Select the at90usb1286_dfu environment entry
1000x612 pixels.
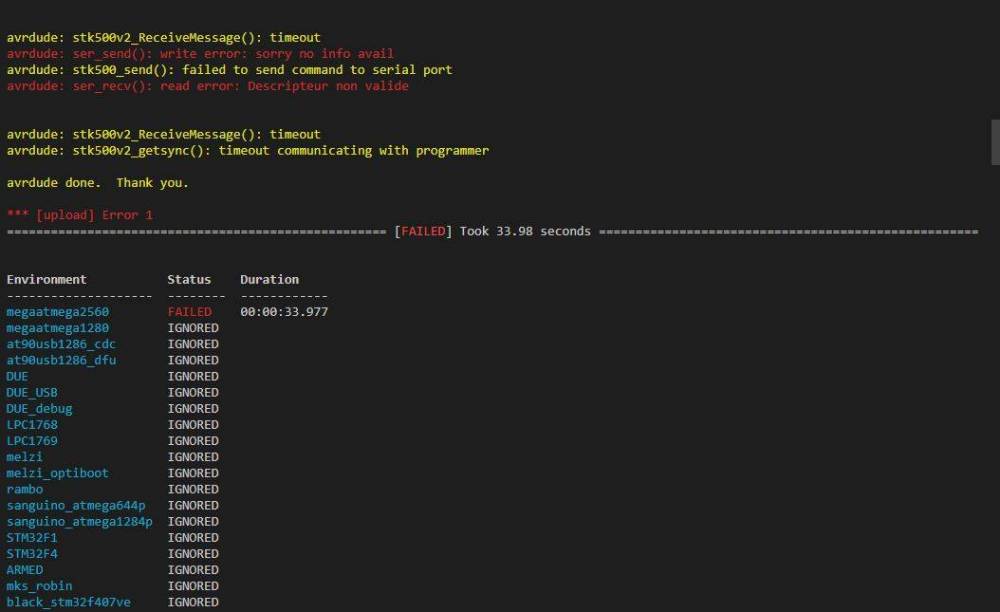pyautogui.click(x=61, y=360)
